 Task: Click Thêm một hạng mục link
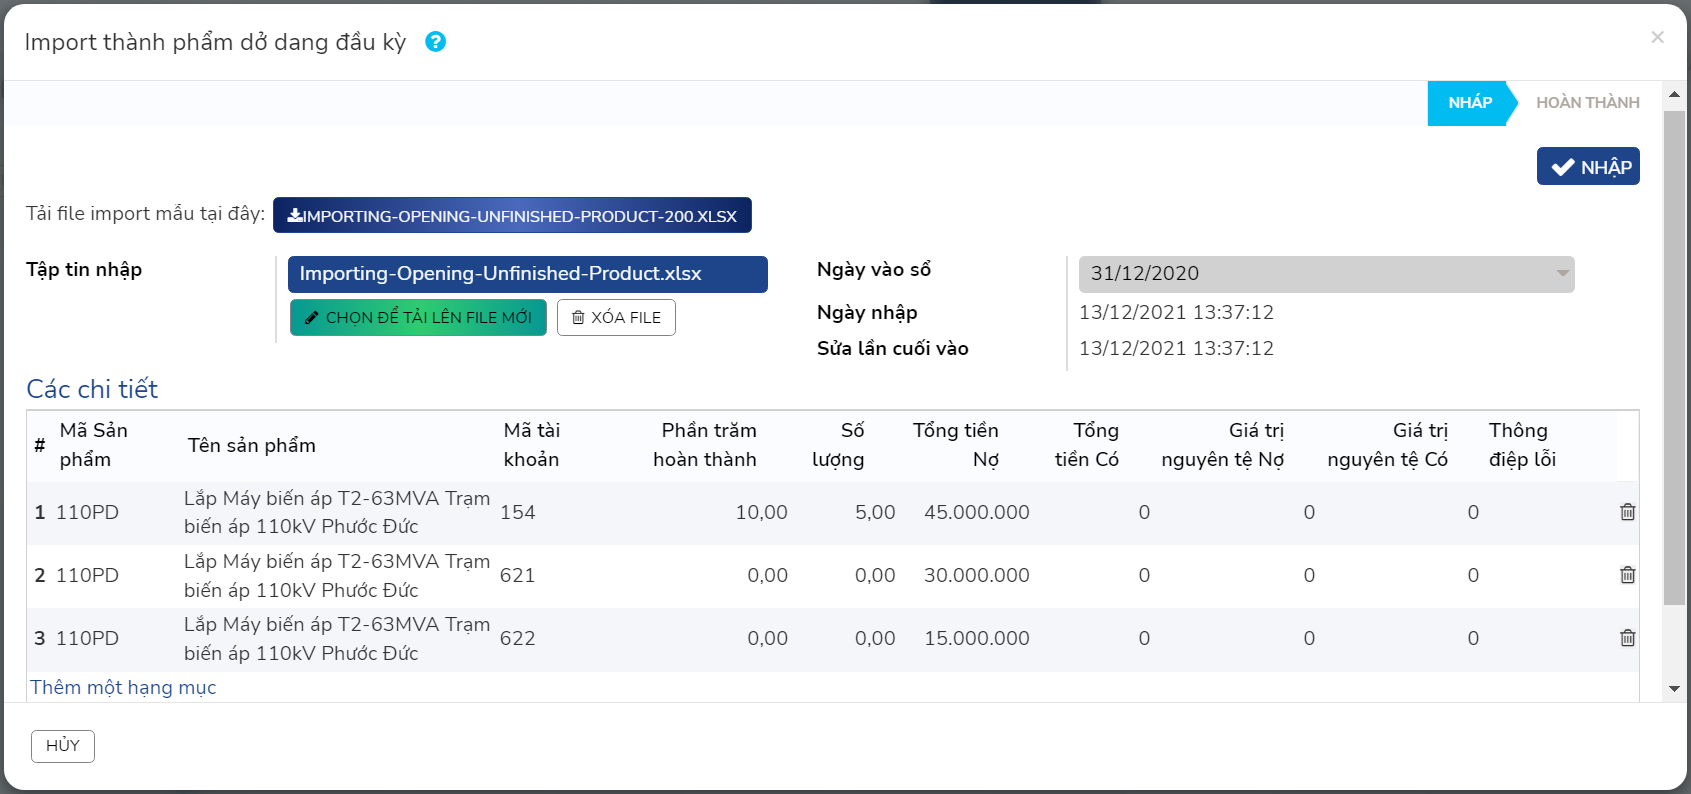[123, 687]
